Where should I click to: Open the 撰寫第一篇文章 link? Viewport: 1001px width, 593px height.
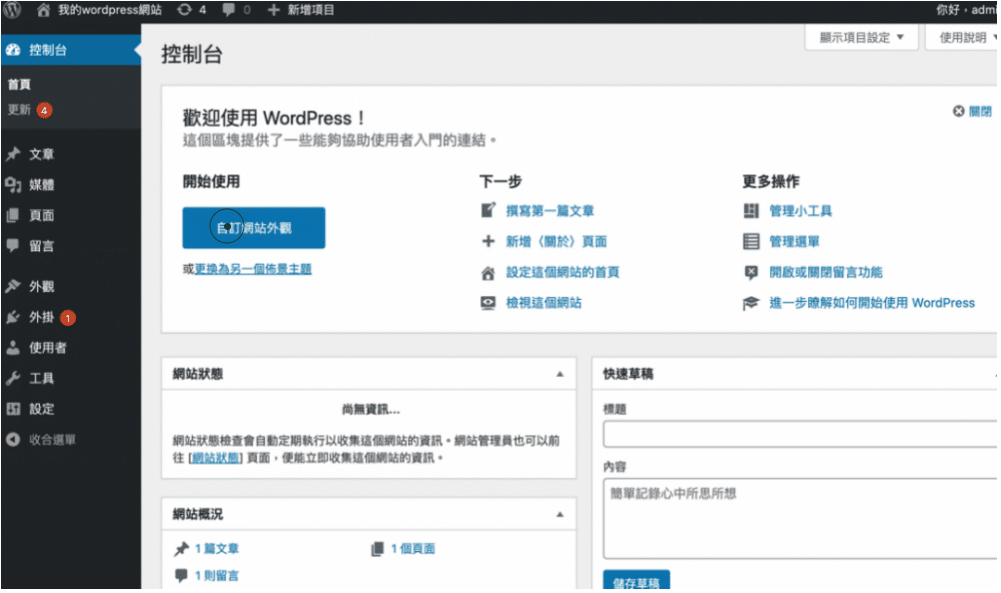pyautogui.click(x=550, y=211)
